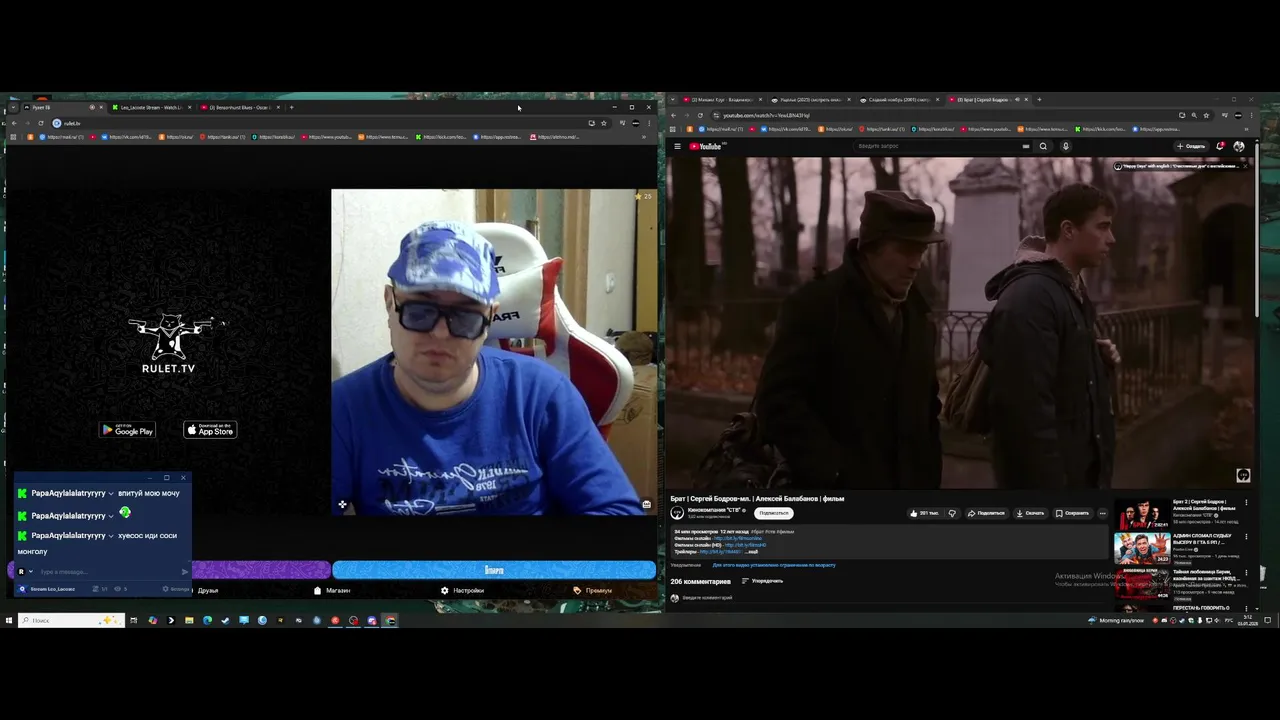Open the Друзья section on rulet.tv

tap(208, 591)
